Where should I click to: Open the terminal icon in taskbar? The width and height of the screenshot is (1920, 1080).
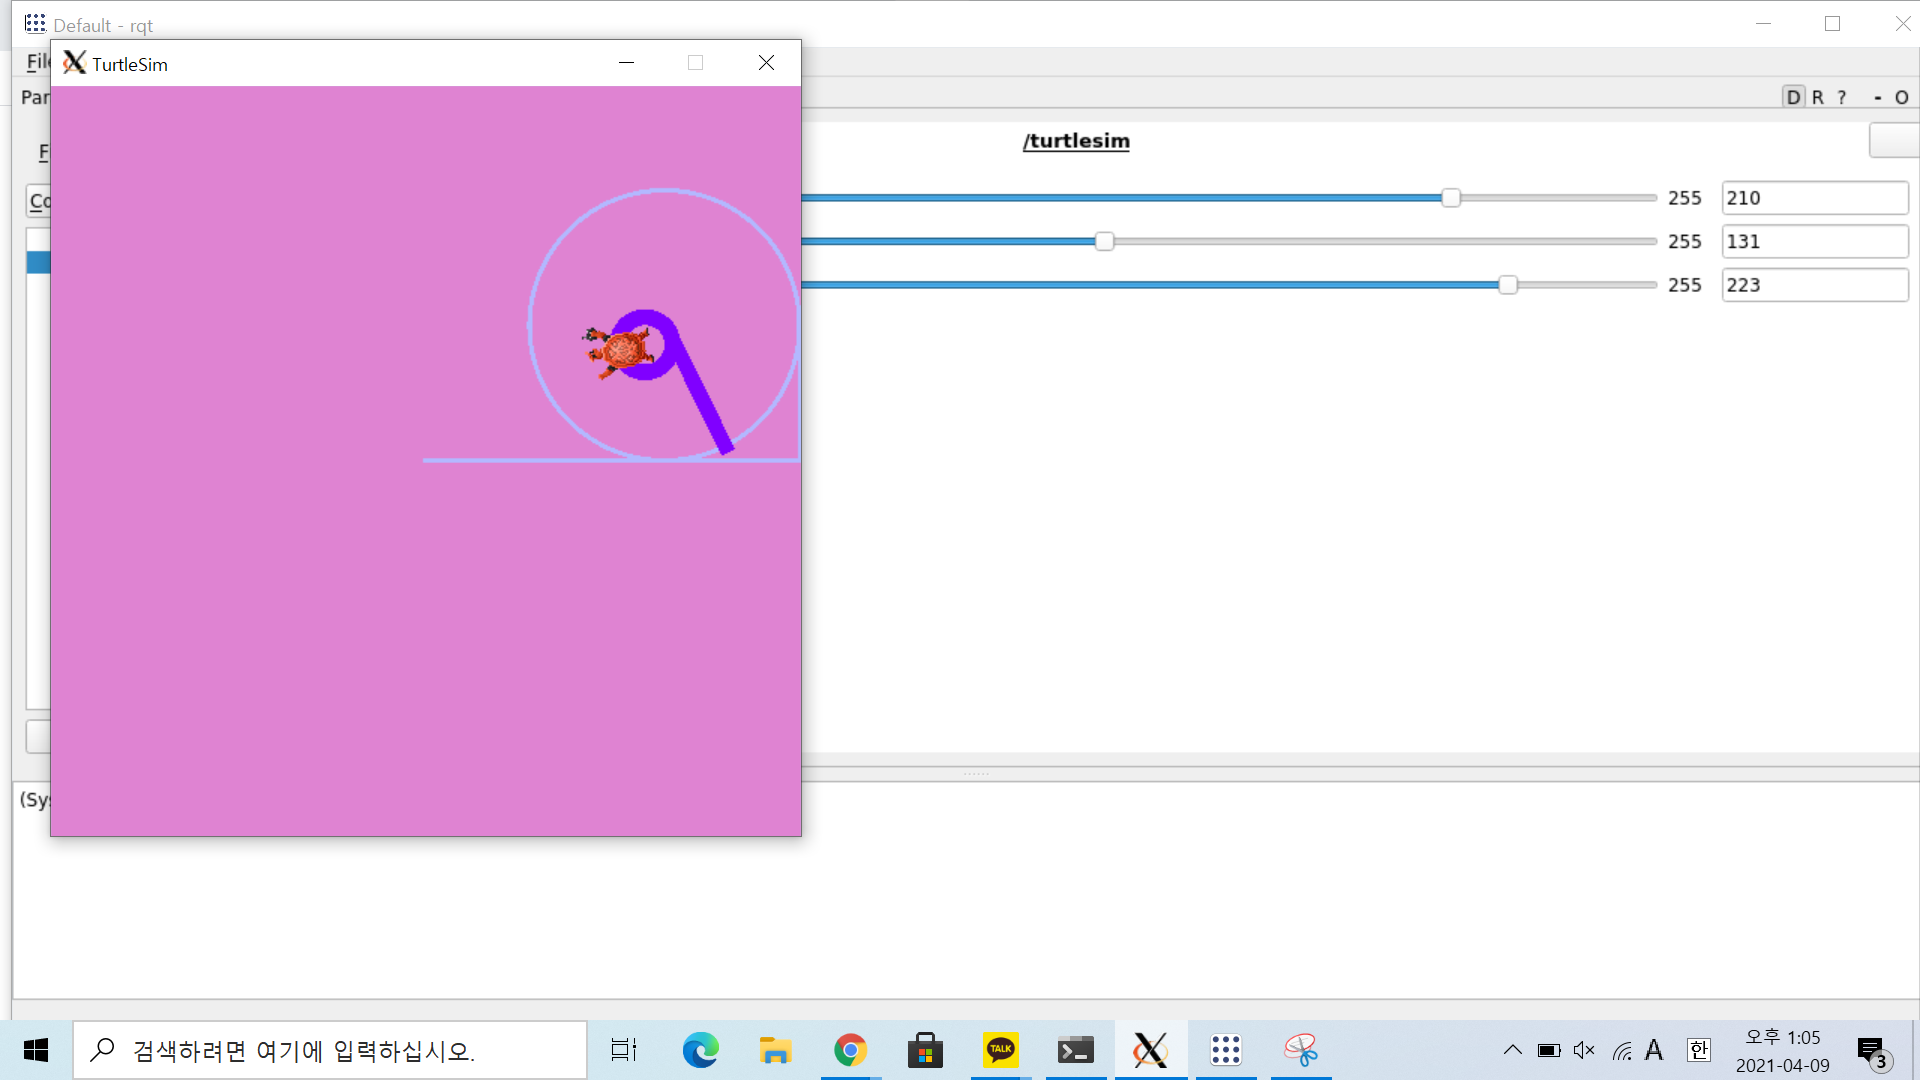1076,1050
